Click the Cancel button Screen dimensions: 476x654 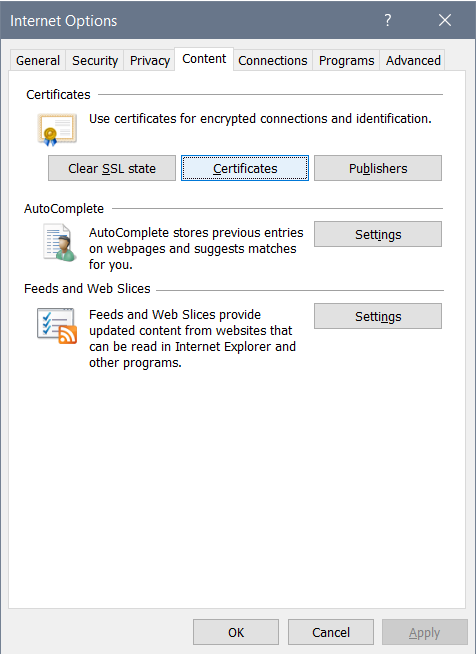[331, 632]
